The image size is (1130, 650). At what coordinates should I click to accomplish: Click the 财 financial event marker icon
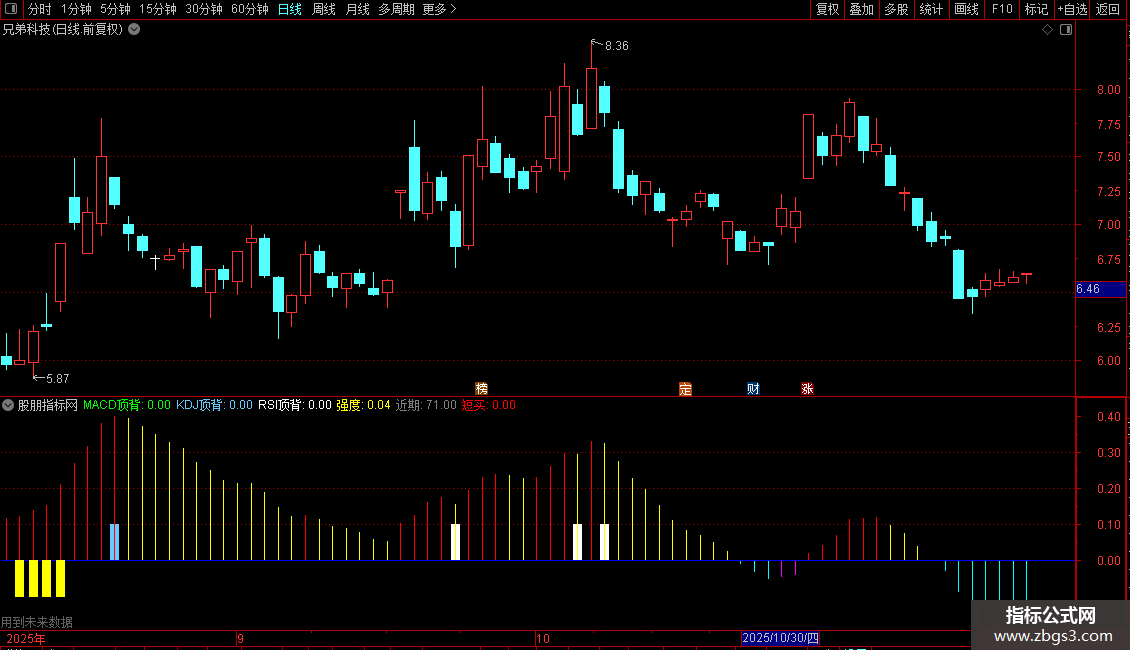pos(753,389)
